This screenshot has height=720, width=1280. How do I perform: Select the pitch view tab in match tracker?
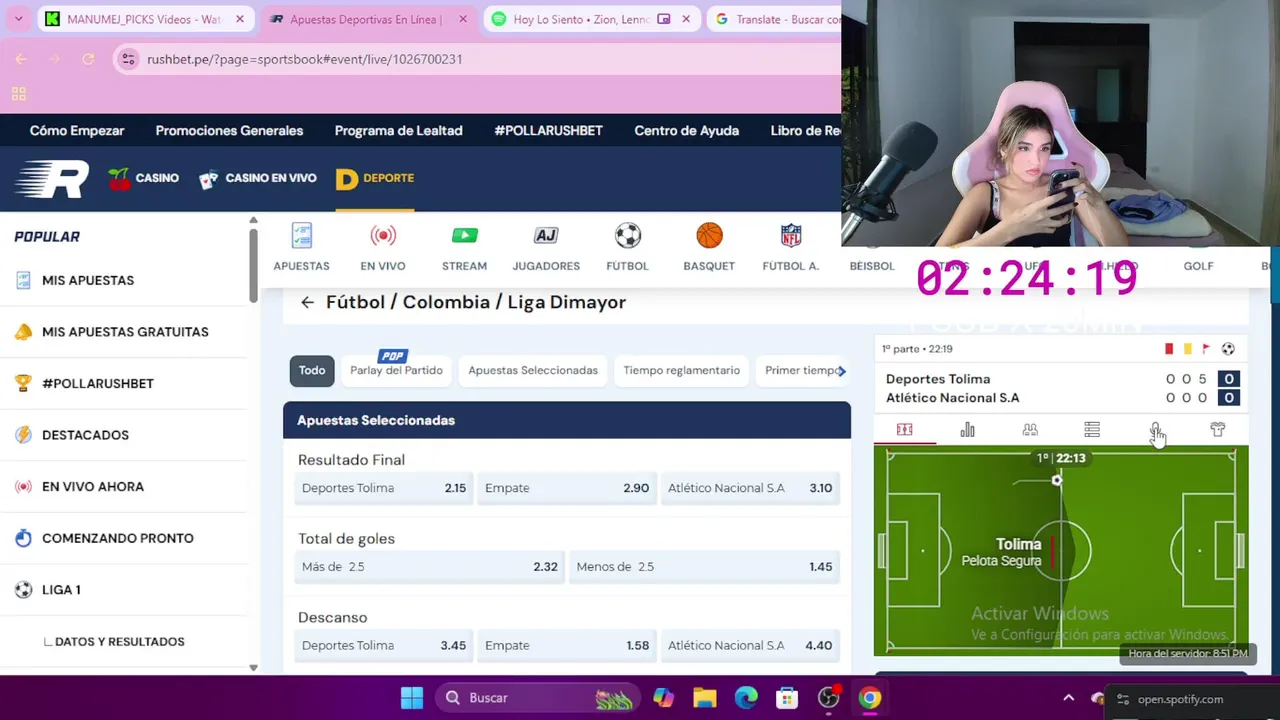coord(904,430)
